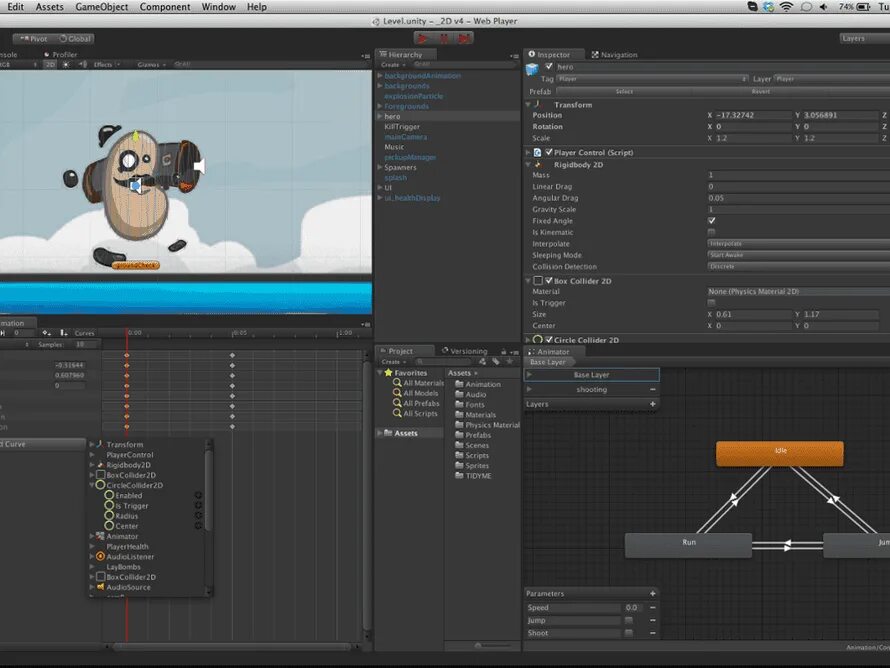Toggle Player Control script enabled checkbox
This screenshot has width=890, height=668.
coord(549,152)
